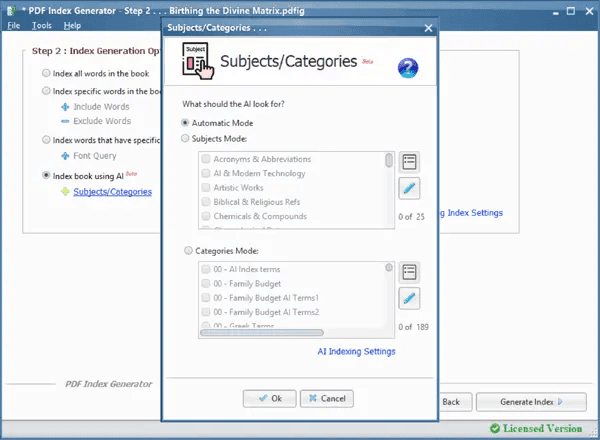Open the Categories Mode list button icon
The height and width of the screenshot is (440, 600).
409,272
